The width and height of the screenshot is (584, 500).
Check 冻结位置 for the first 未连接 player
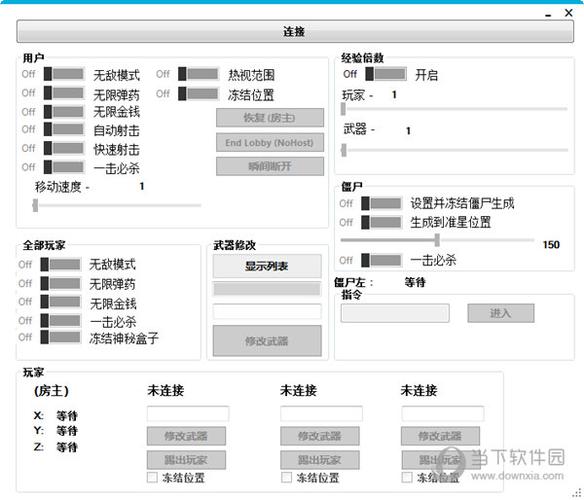[x=152, y=478]
